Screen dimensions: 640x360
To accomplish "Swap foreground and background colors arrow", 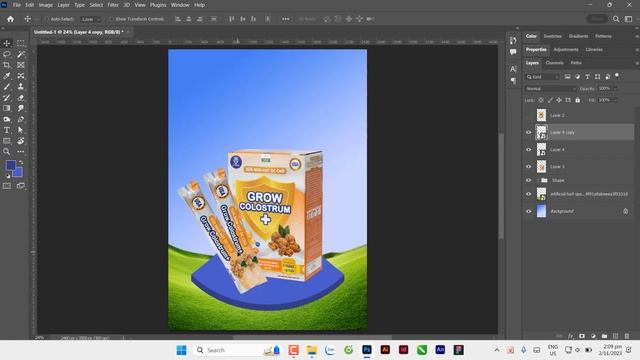I will click(21, 162).
